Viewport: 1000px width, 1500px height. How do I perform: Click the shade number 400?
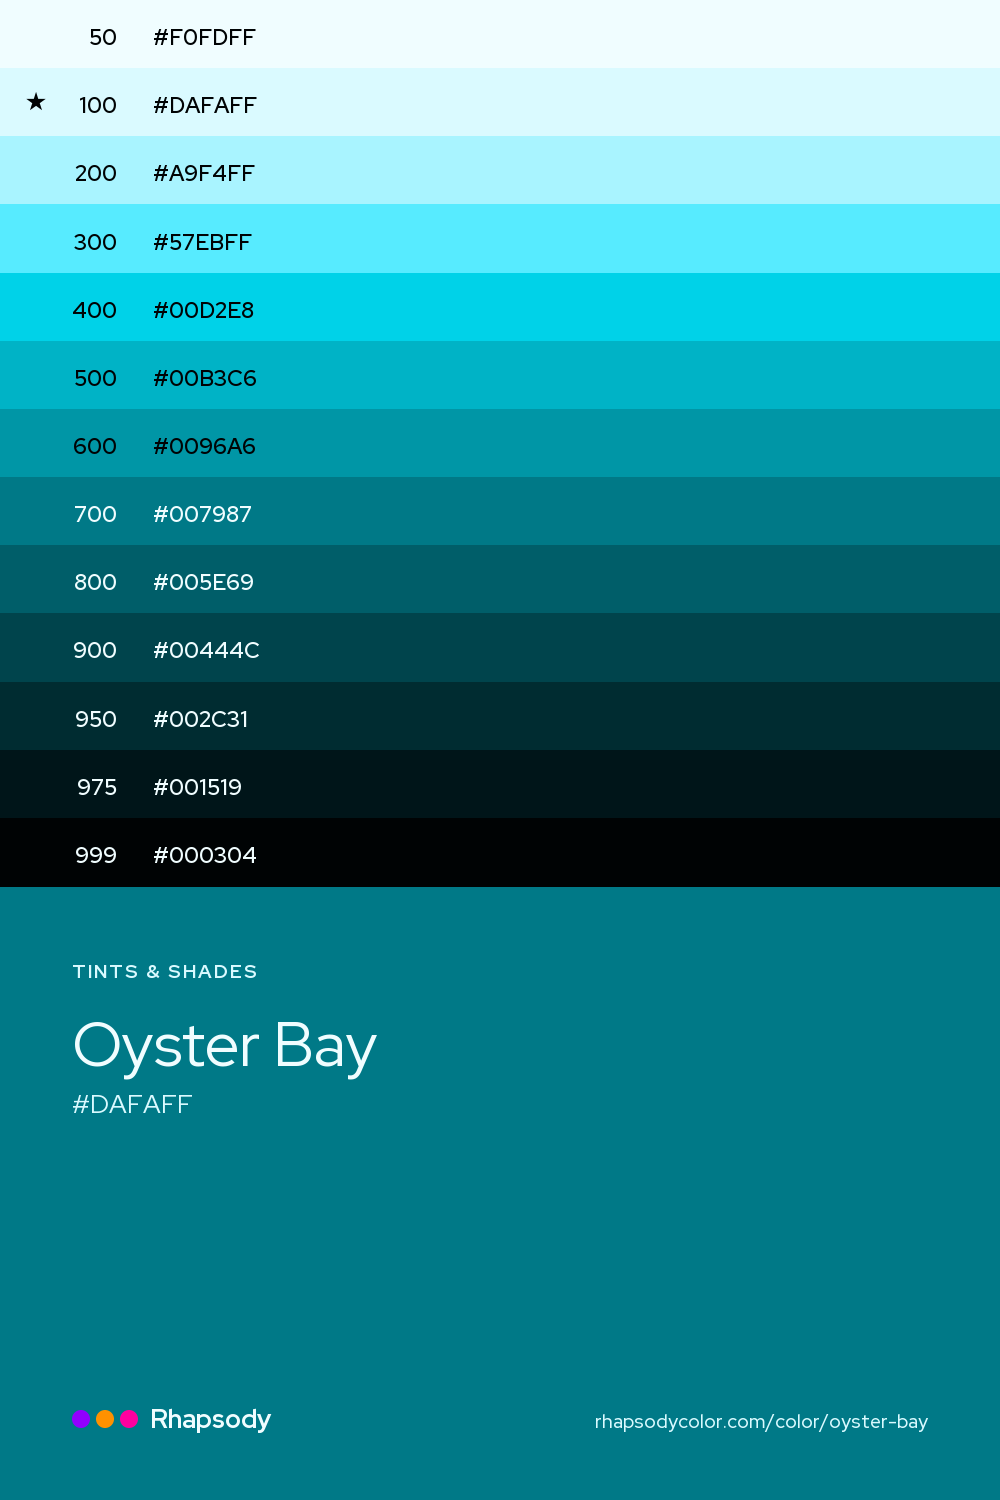[x=95, y=310]
